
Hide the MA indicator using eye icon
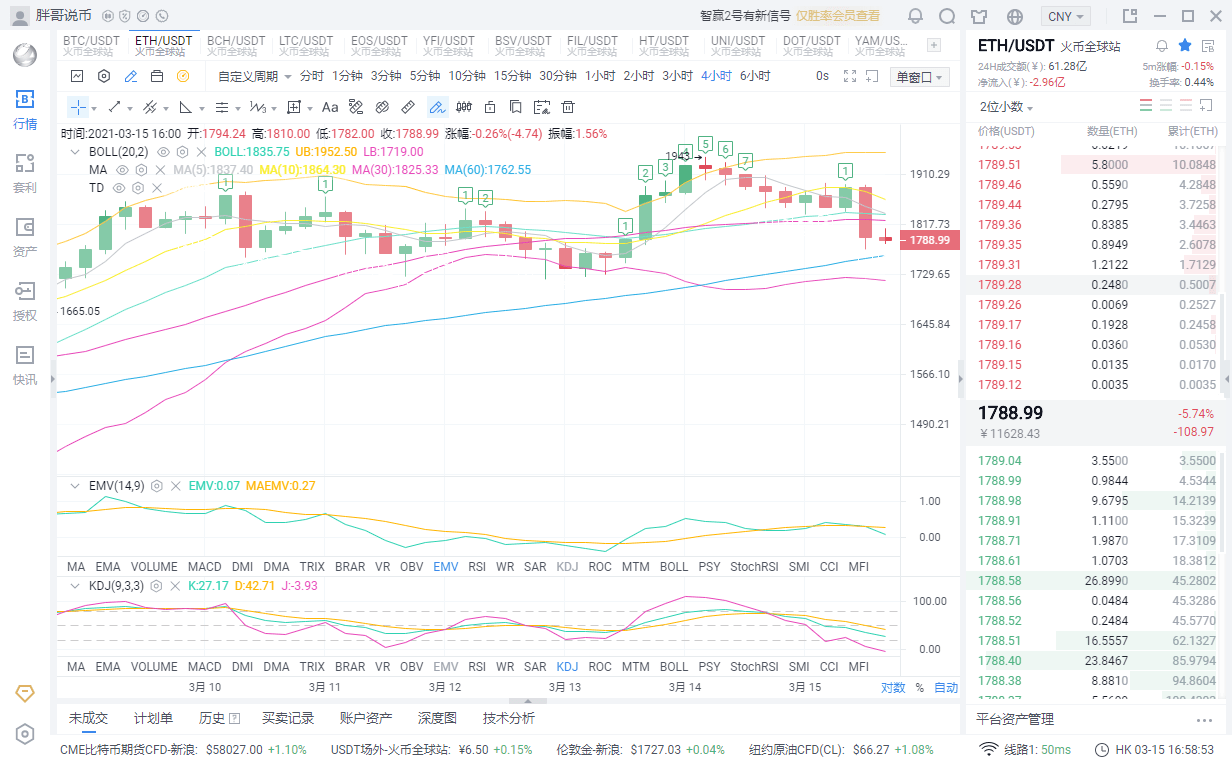(x=122, y=170)
